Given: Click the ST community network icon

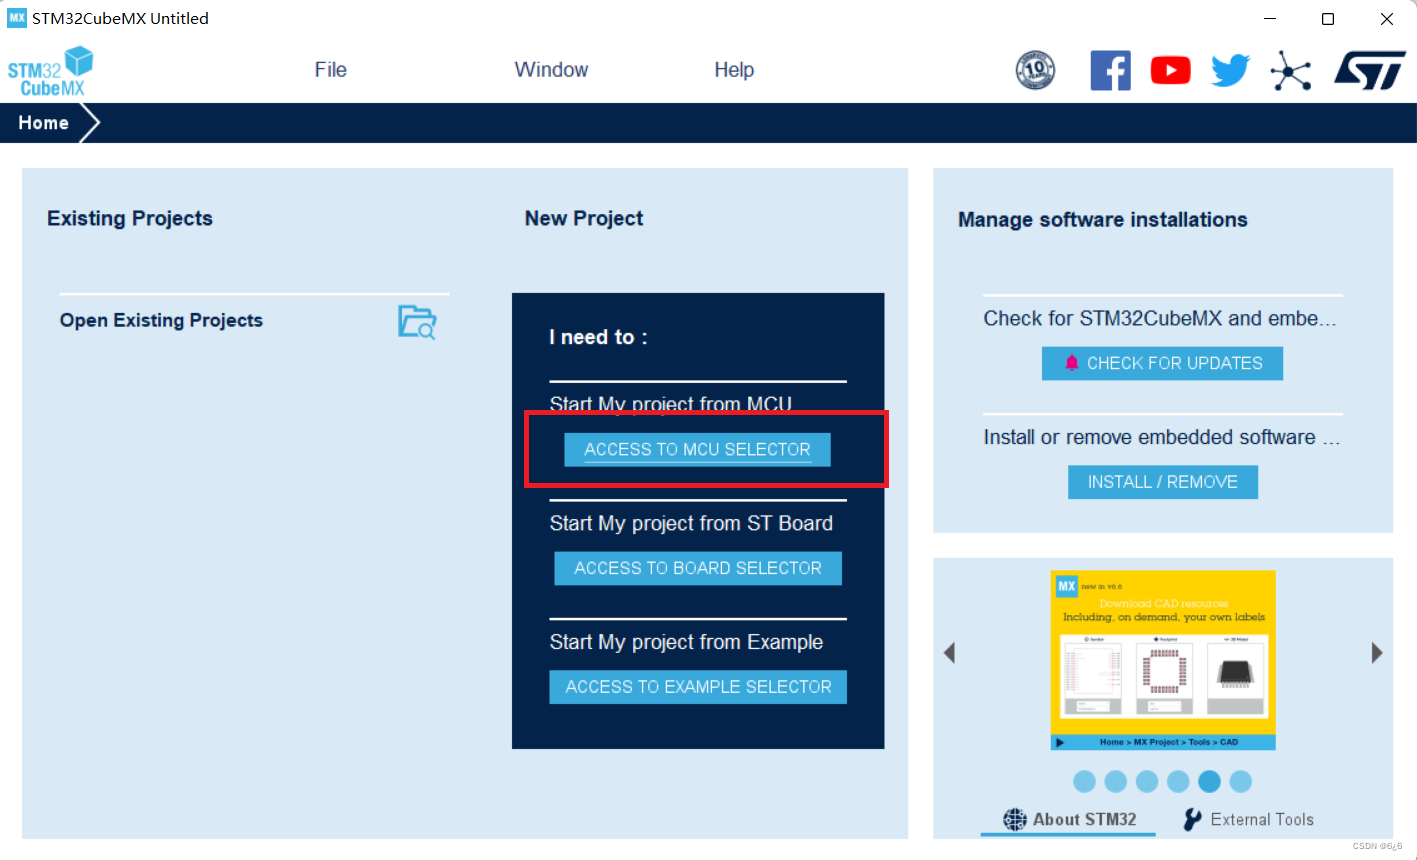Looking at the screenshot, I should pyautogui.click(x=1291, y=71).
